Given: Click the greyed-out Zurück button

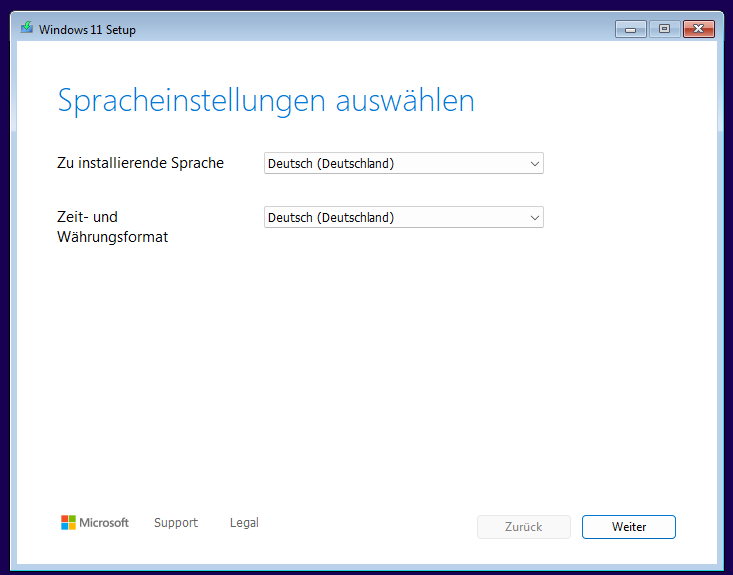Looking at the screenshot, I should 524,527.
